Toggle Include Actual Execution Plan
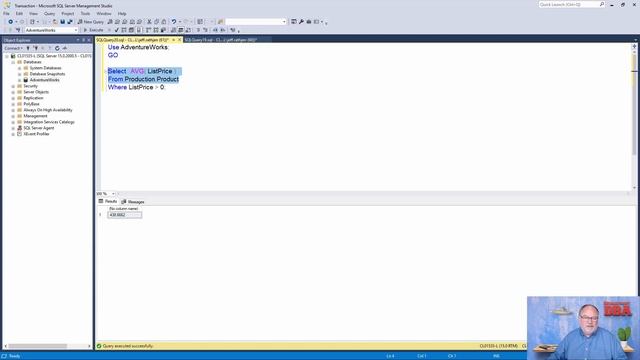Viewport: 640px width, 360px height. click(149, 30)
